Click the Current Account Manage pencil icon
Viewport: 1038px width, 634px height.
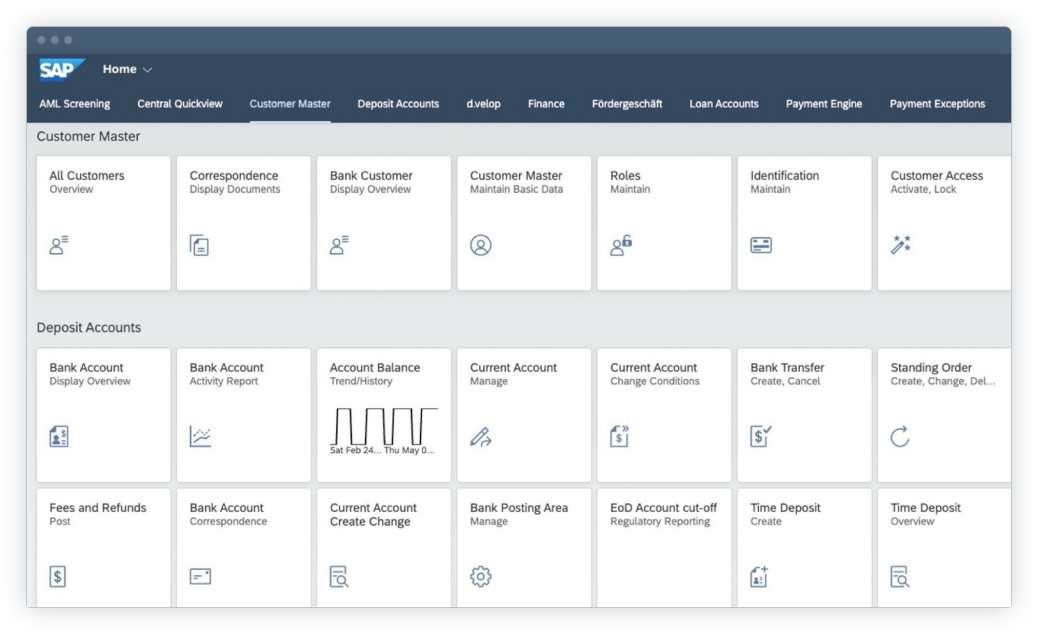click(481, 437)
